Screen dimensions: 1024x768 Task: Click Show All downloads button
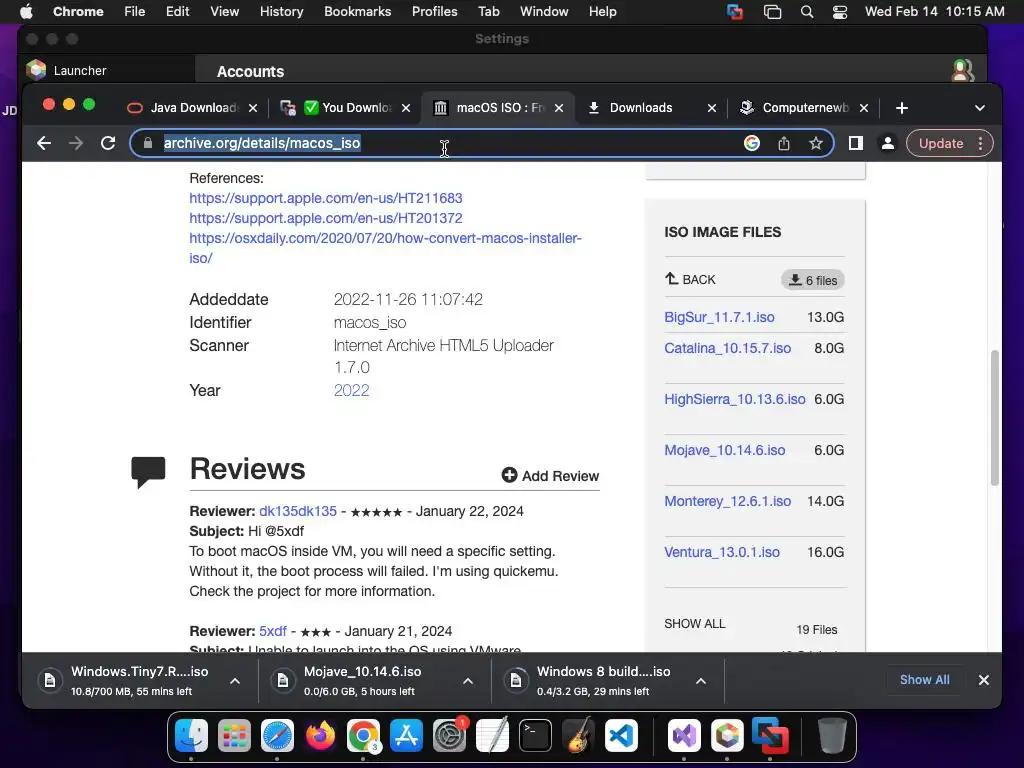point(925,680)
